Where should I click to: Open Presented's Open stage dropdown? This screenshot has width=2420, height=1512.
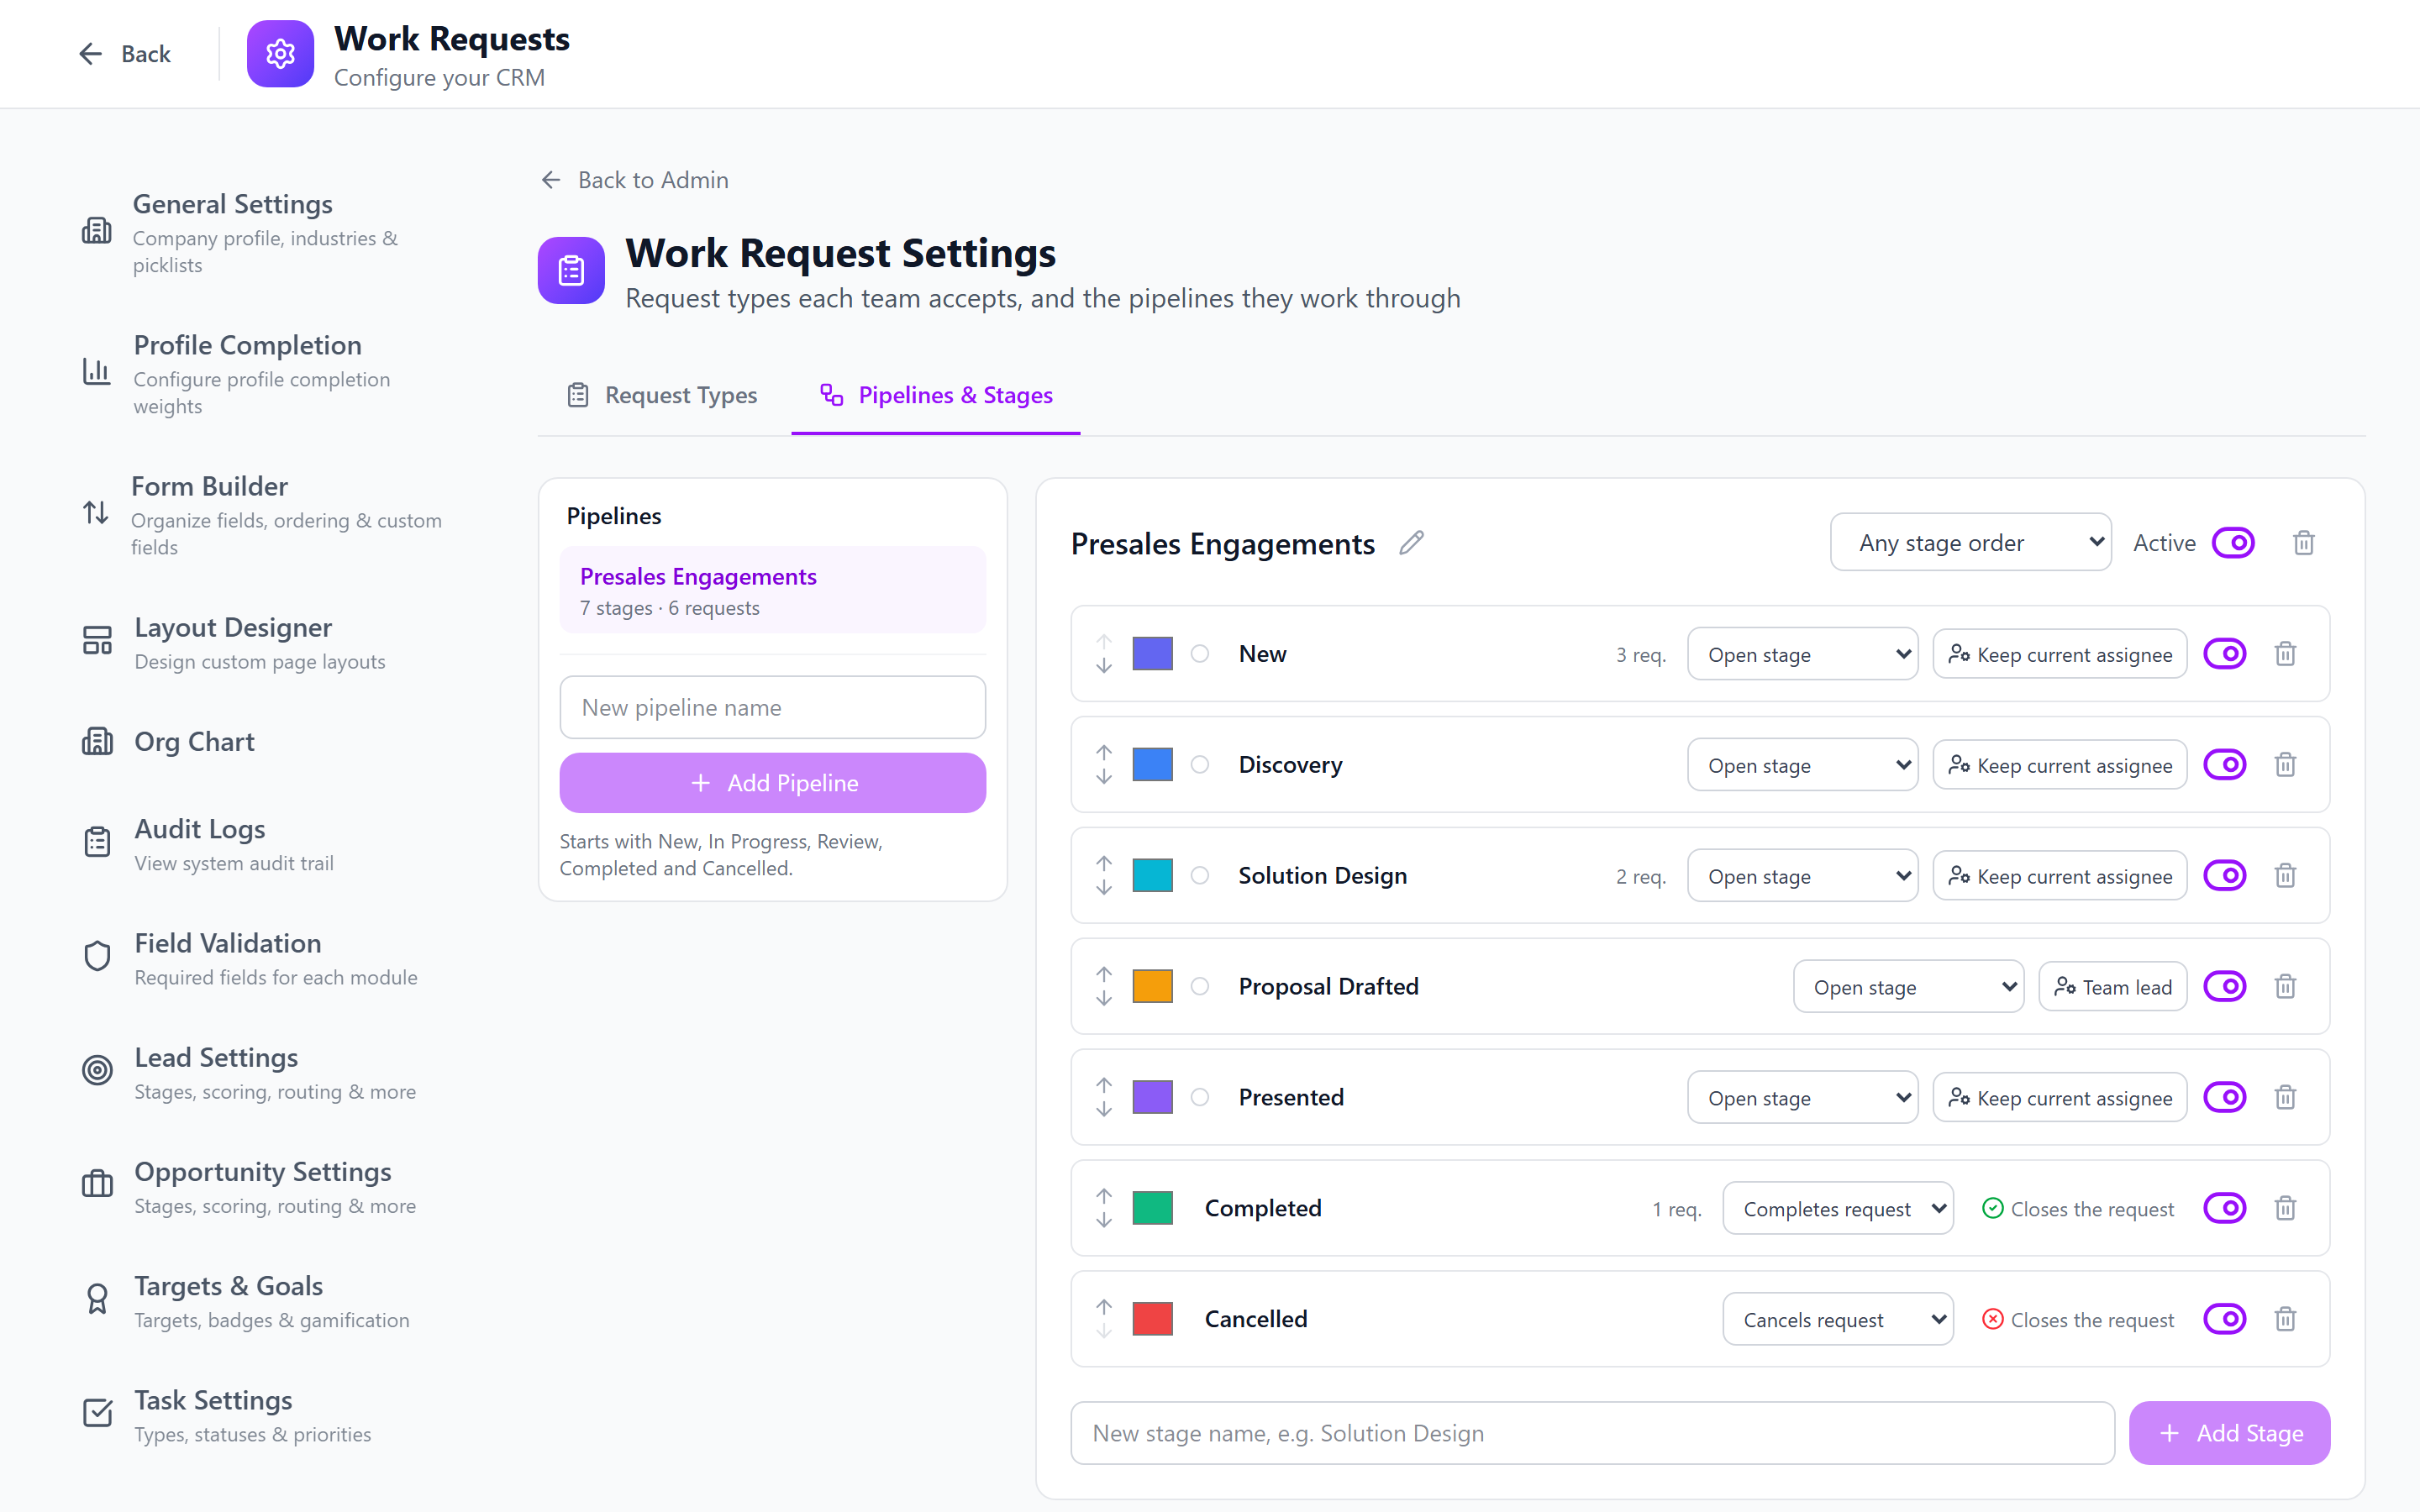pos(1803,1098)
